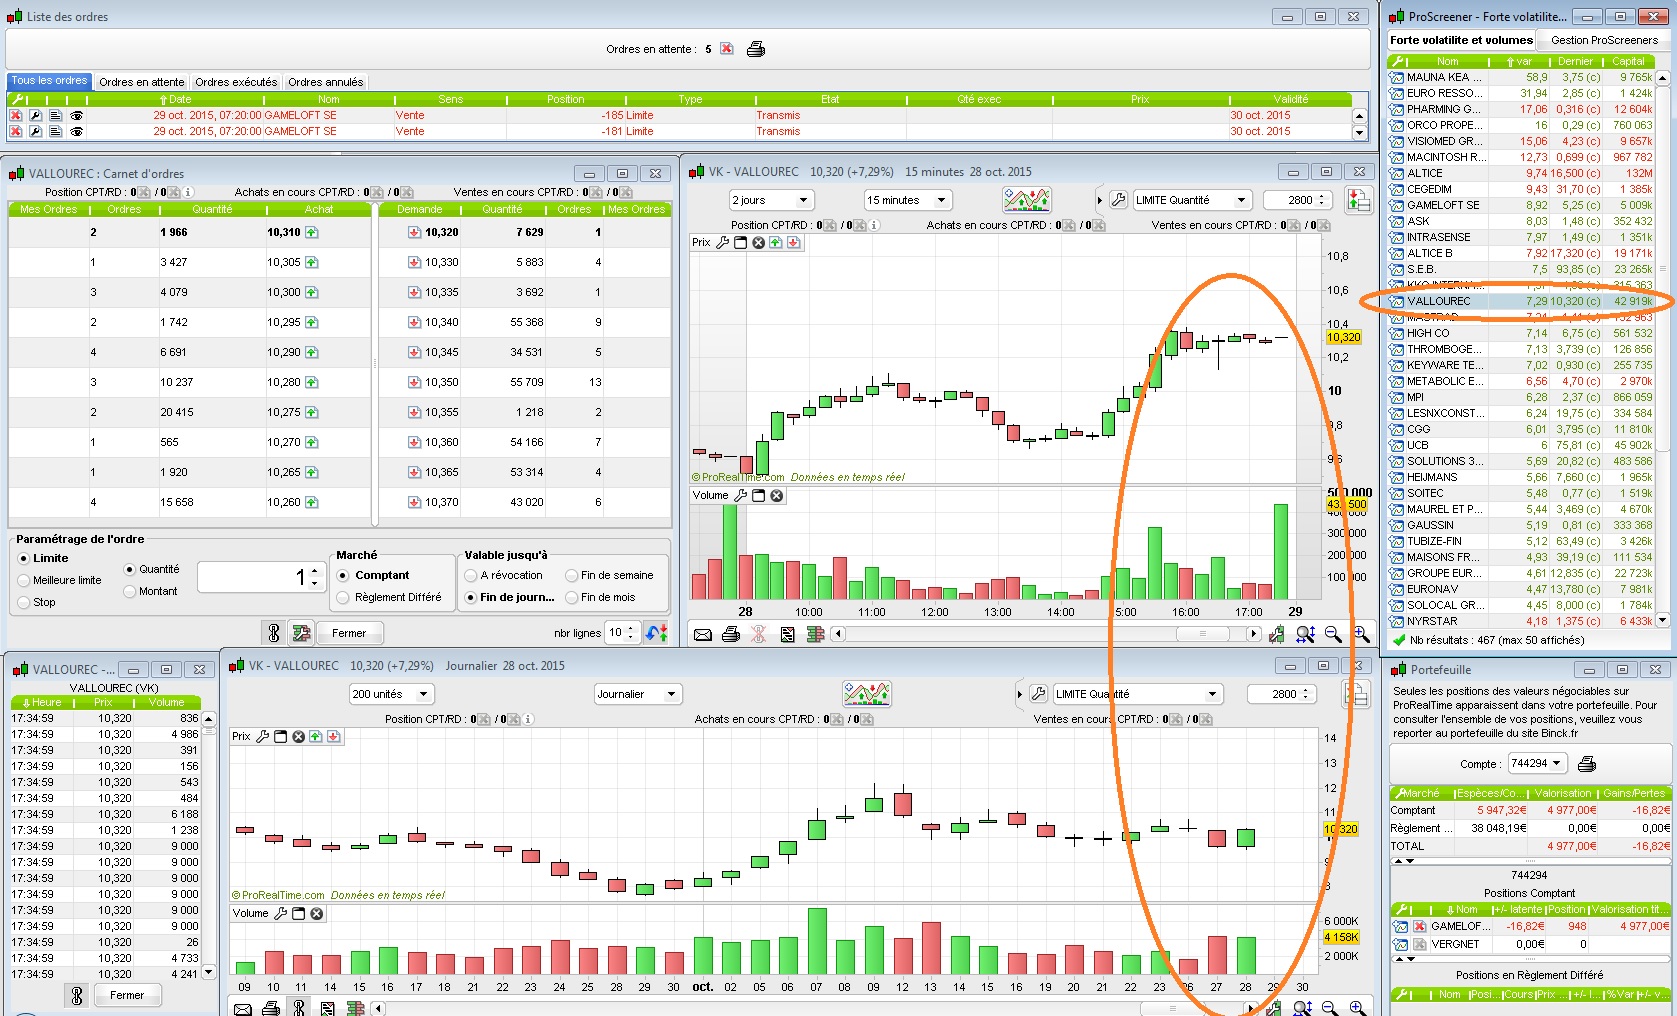Image resolution: width=1677 pixels, height=1016 pixels.
Task: Open the Gestion ProScreeners tab
Action: 1604,40
